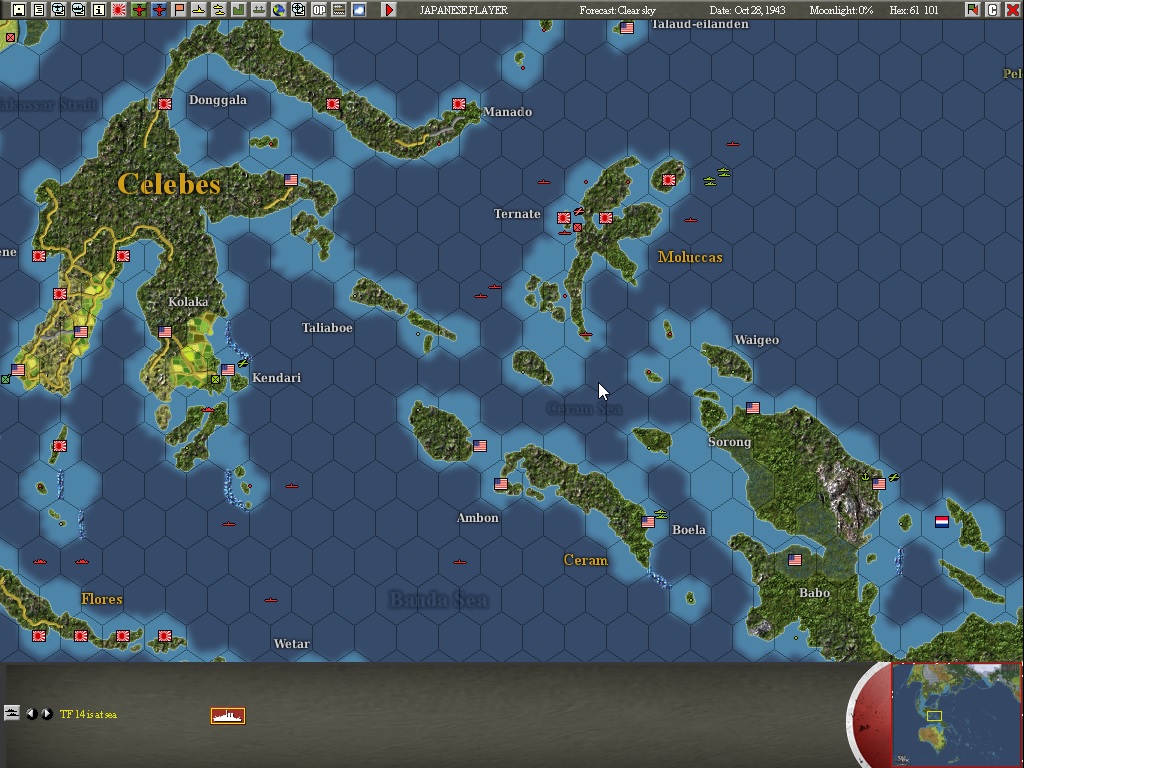This screenshot has height=768, width=1152.
Task: Click the 'Moluccas' region label
Action: coord(690,257)
